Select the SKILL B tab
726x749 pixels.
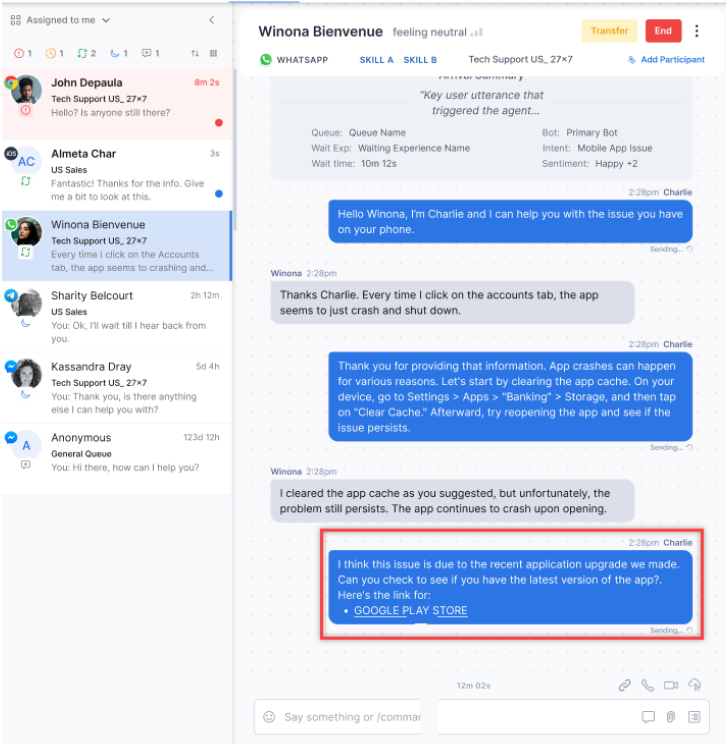420,60
